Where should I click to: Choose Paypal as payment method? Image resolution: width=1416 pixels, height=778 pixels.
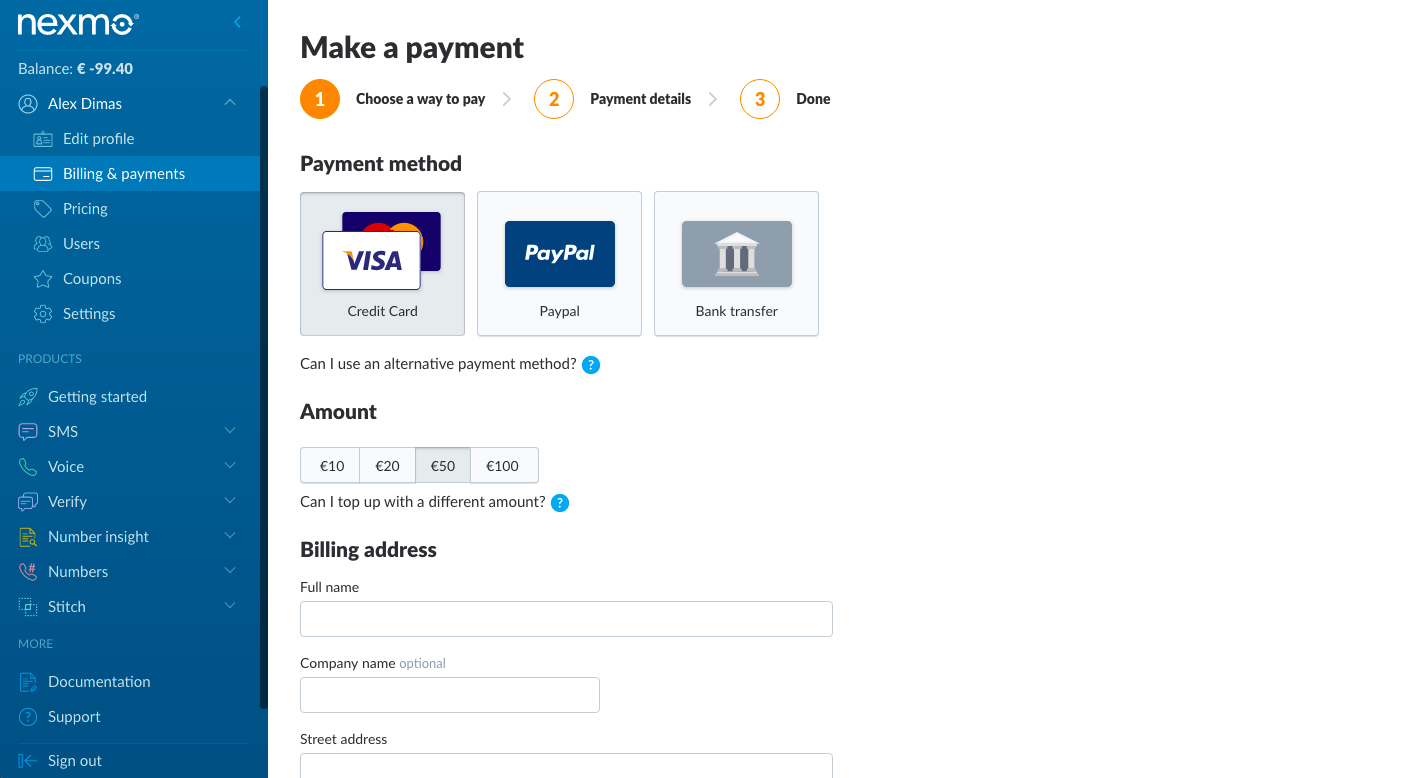click(559, 264)
